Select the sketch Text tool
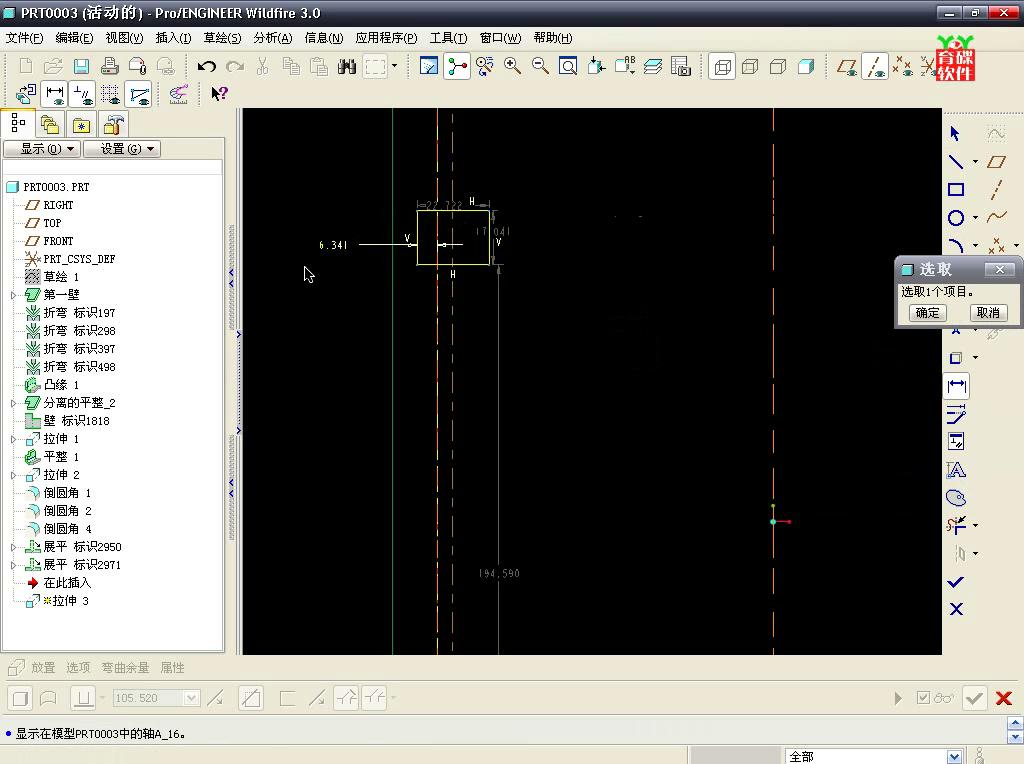 click(x=956, y=470)
